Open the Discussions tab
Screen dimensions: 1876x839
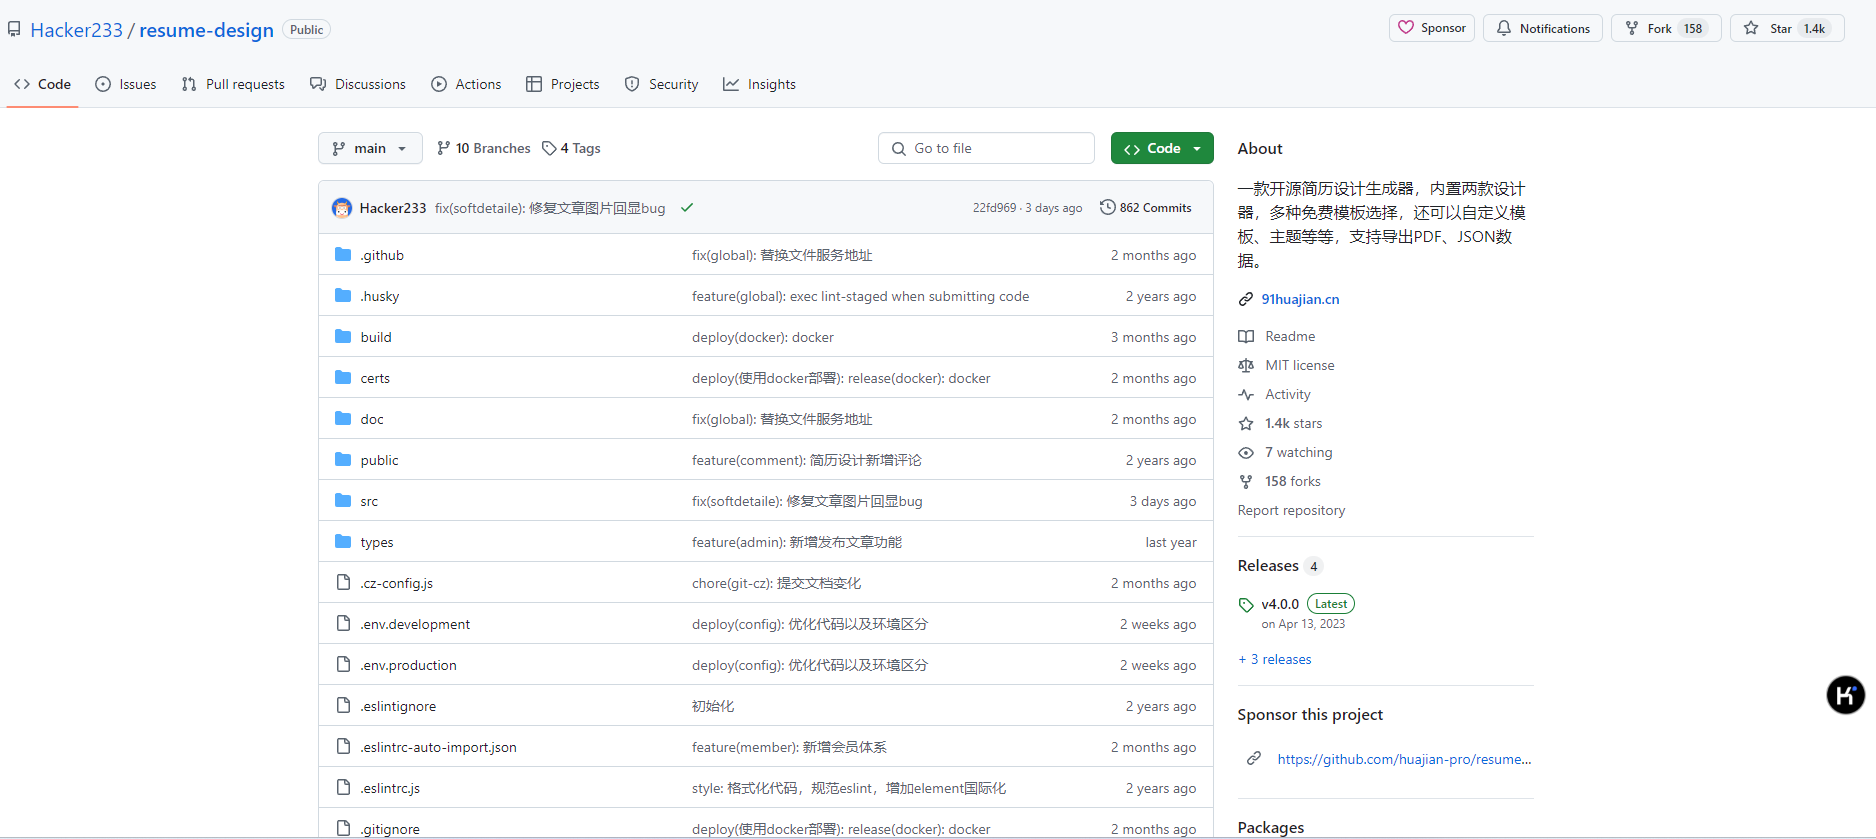tap(358, 84)
